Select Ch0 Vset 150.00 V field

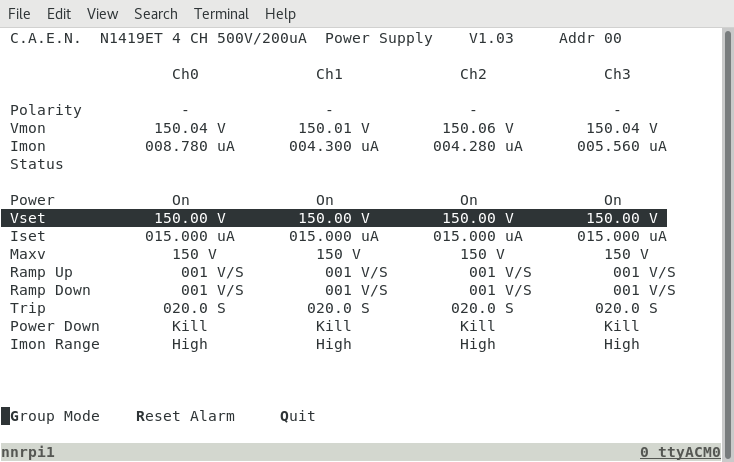190,218
